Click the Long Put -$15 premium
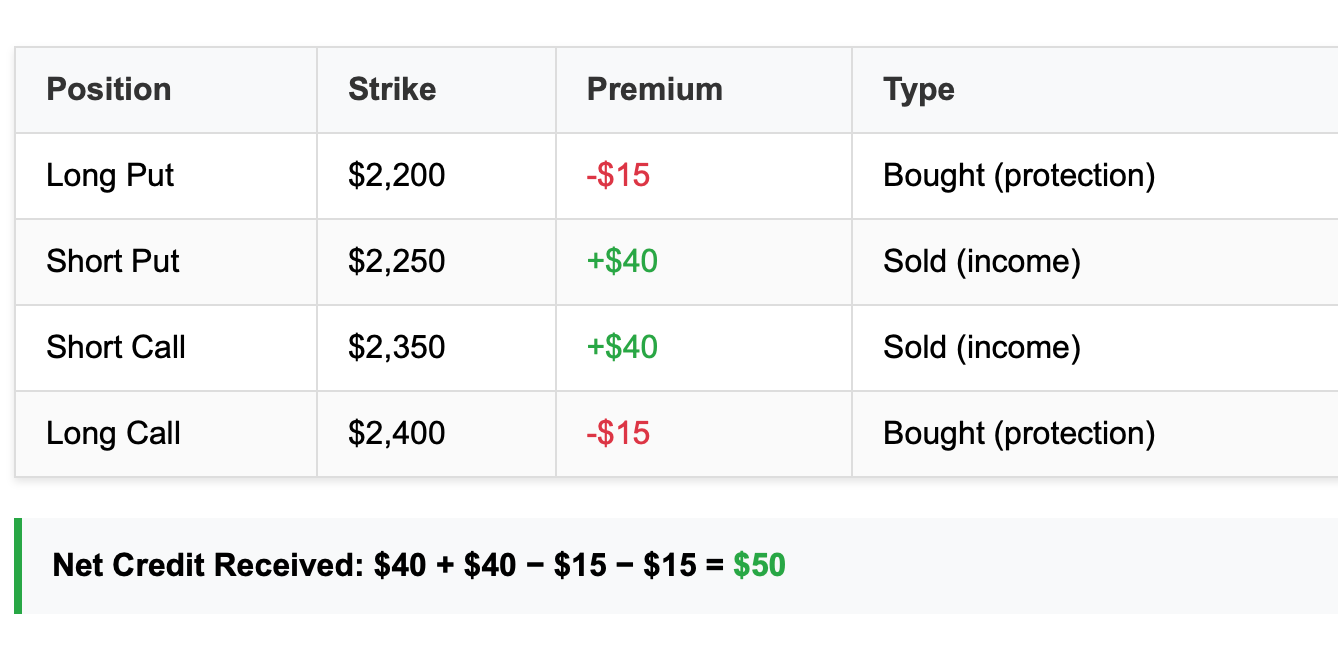Screen dimensions: 1338x646 tap(618, 176)
